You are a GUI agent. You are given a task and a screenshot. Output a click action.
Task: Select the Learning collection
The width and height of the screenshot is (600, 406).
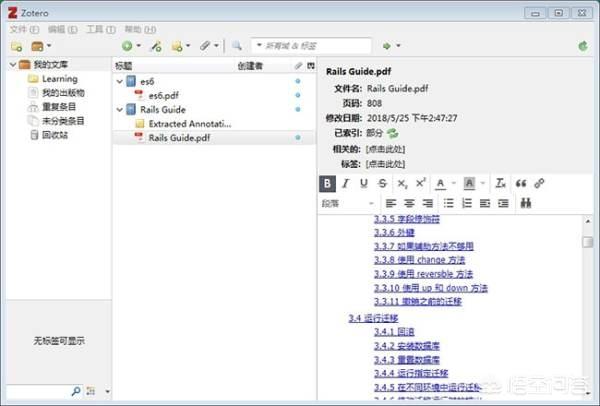tap(60, 79)
